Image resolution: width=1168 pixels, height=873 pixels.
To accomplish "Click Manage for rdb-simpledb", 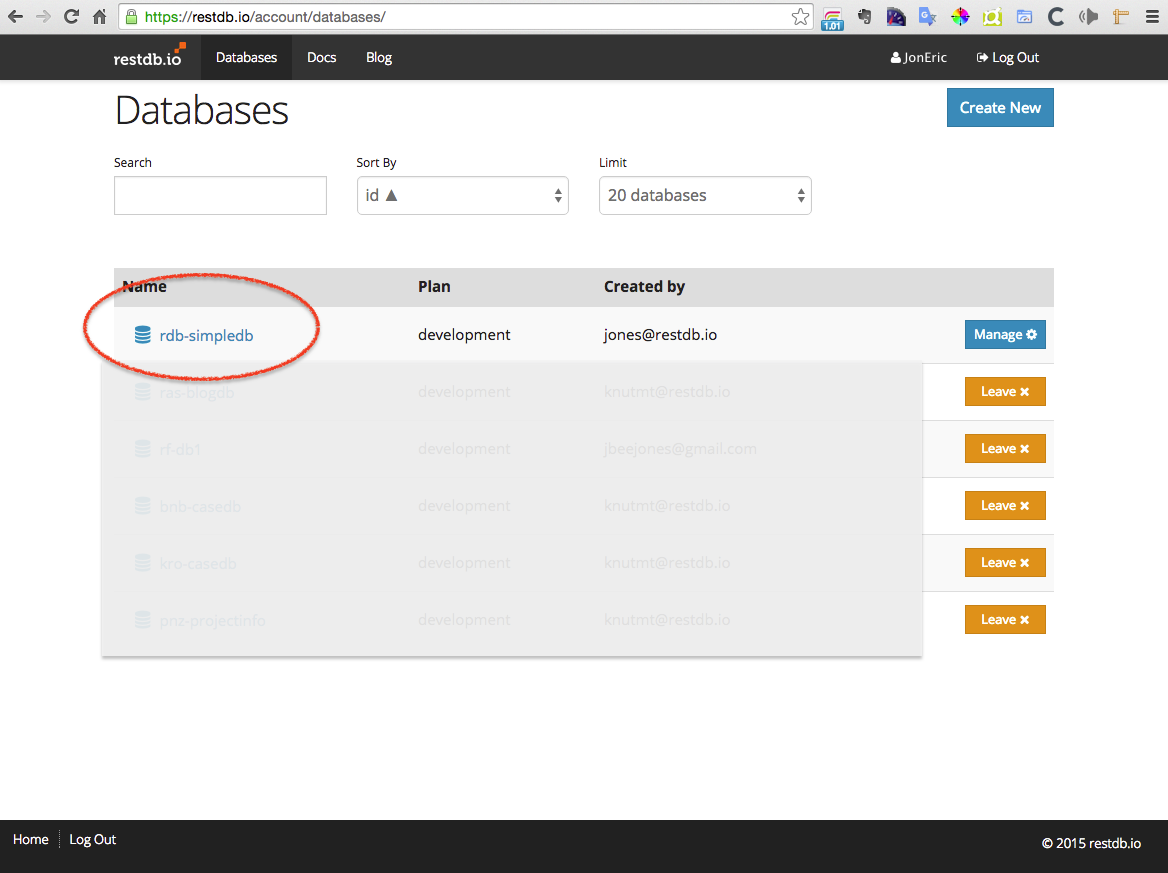I will click(1005, 334).
